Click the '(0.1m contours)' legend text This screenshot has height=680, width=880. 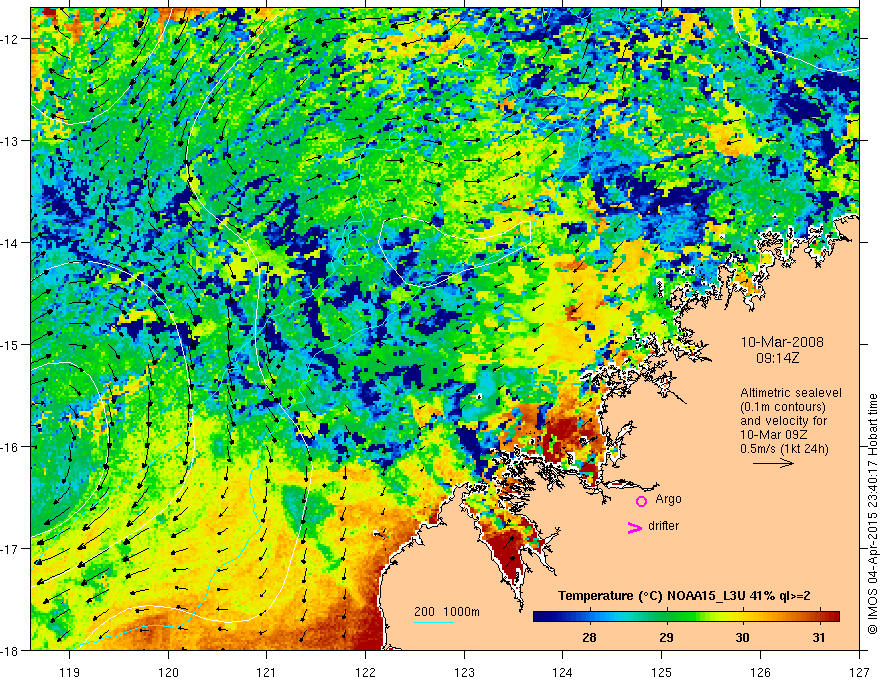tap(783, 407)
